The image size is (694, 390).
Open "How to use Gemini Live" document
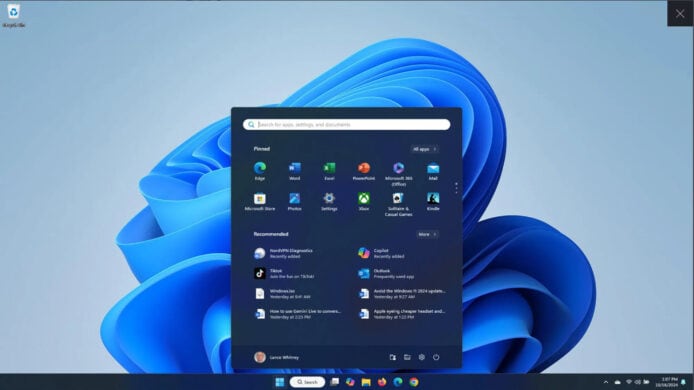297,314
